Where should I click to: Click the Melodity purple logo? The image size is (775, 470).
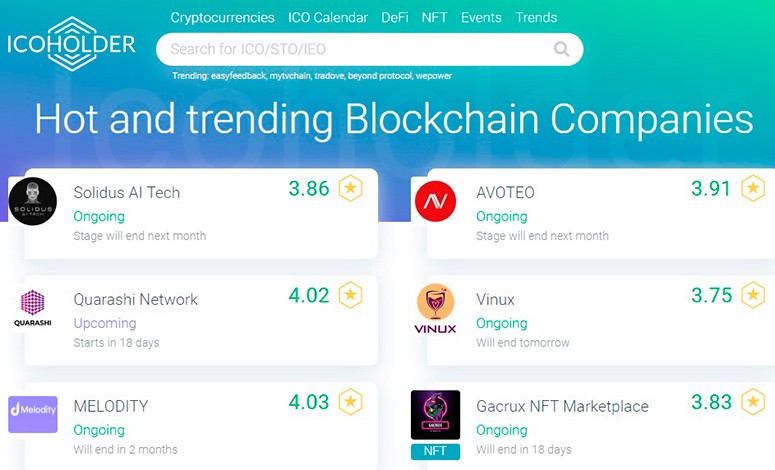33,413
